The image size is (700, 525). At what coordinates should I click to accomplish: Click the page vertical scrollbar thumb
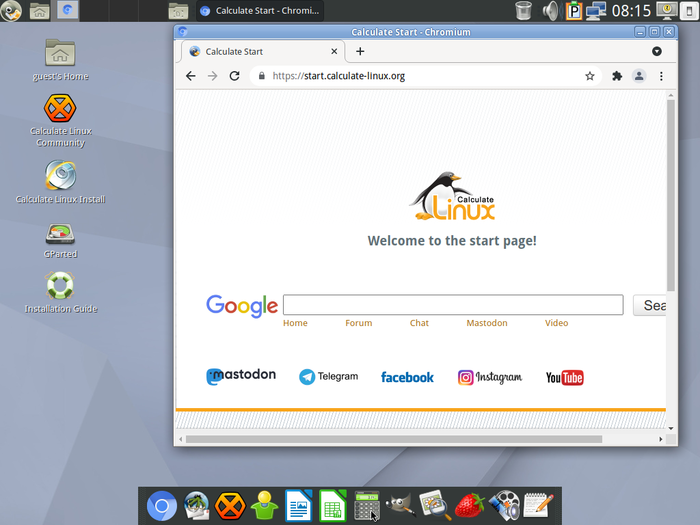coord(671,195)
